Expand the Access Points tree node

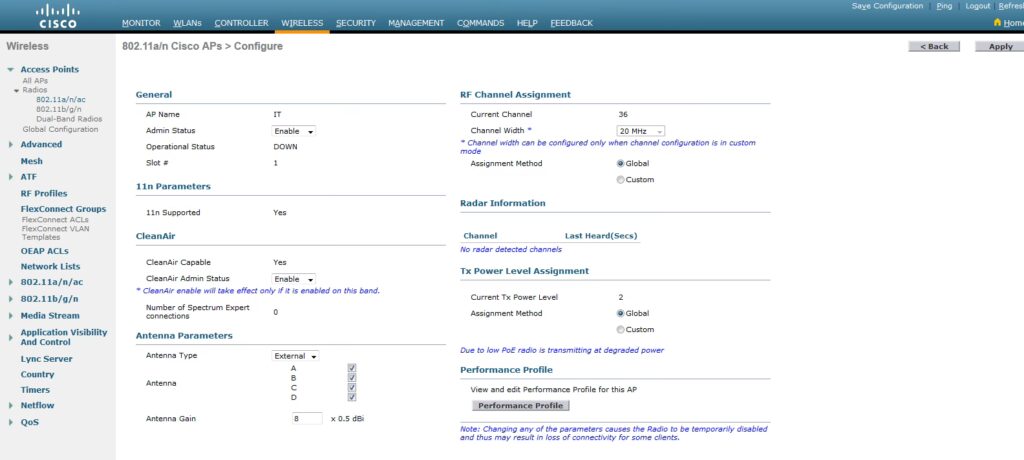coord(11,70)
